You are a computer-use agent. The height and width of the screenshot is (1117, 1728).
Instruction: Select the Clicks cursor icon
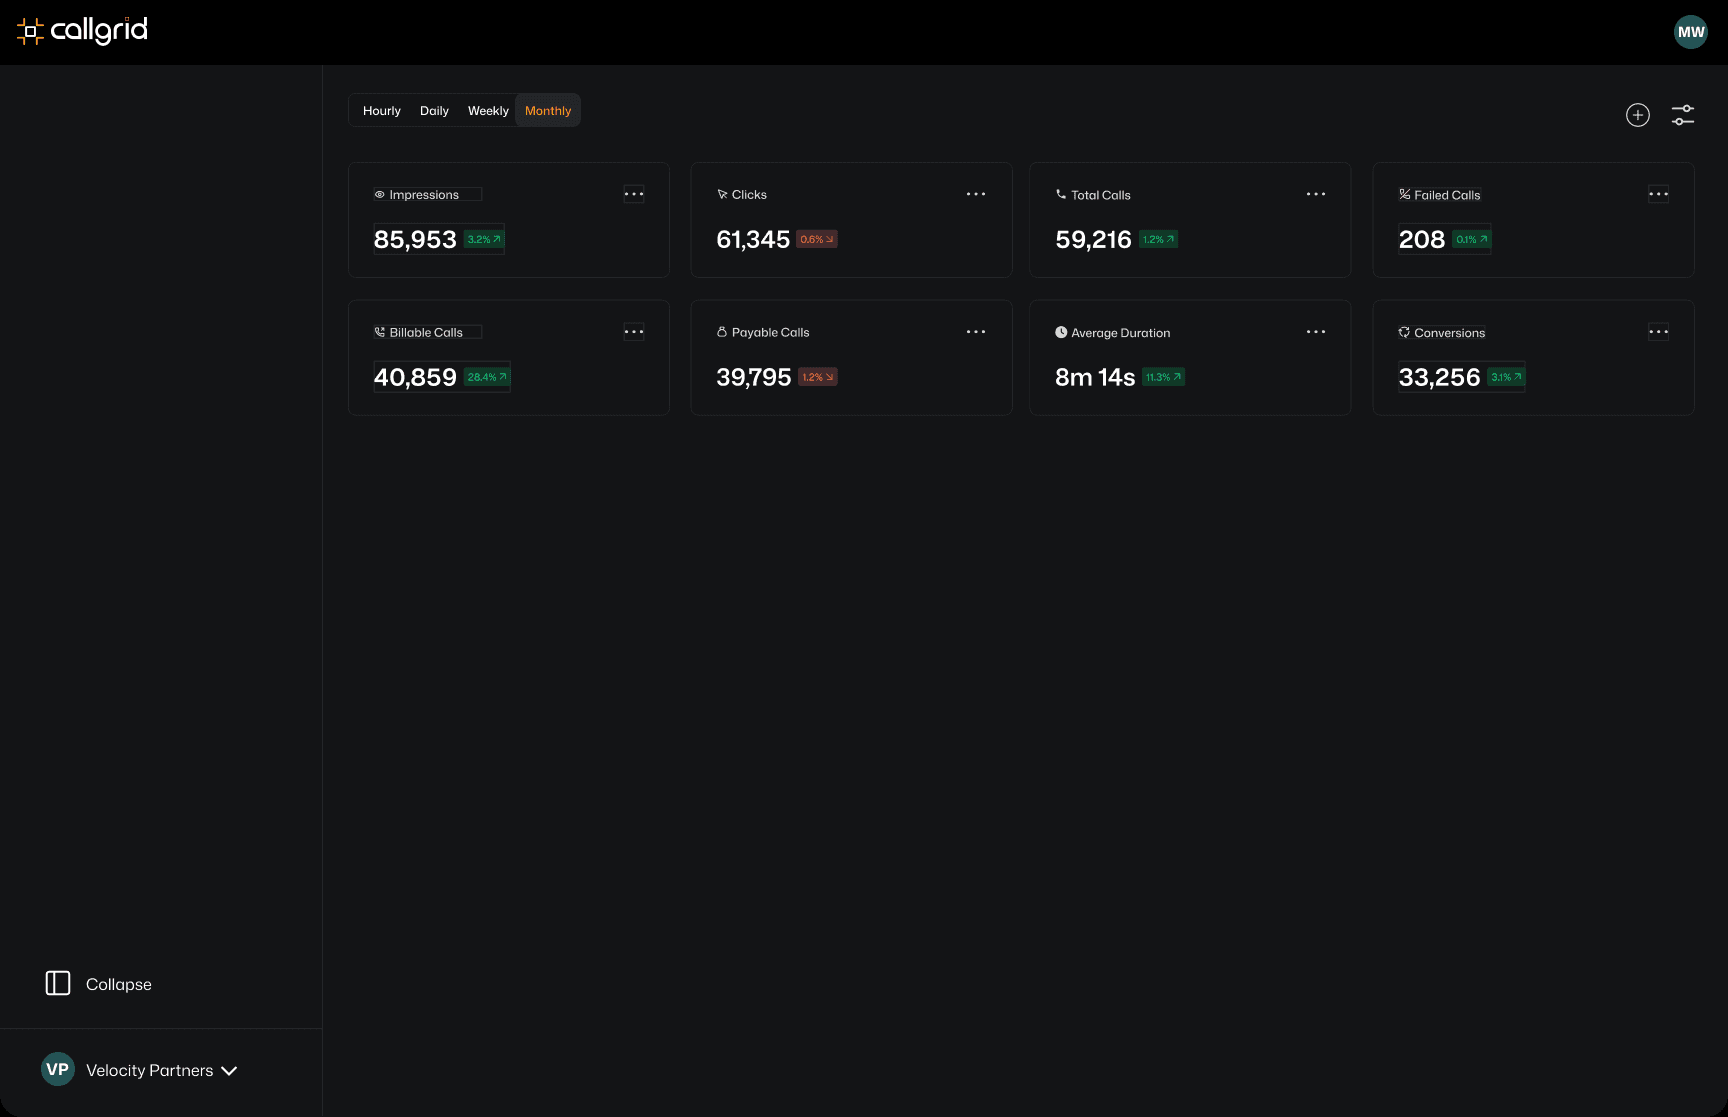[x=722, y=194]
